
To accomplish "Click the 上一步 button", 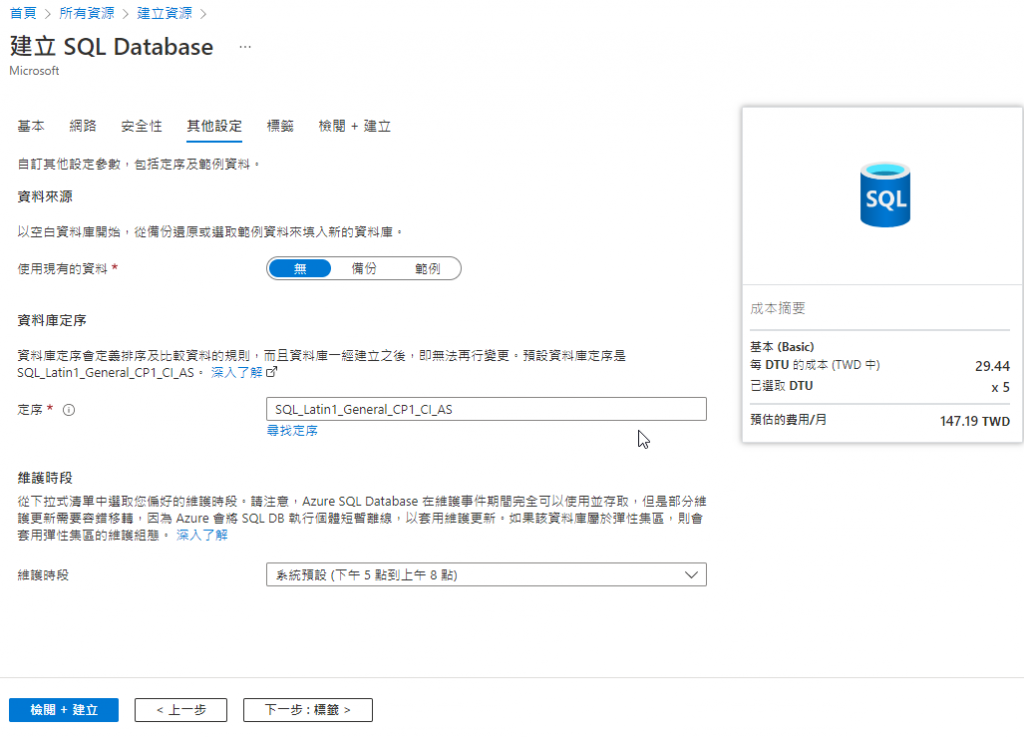I will [181, 710].
